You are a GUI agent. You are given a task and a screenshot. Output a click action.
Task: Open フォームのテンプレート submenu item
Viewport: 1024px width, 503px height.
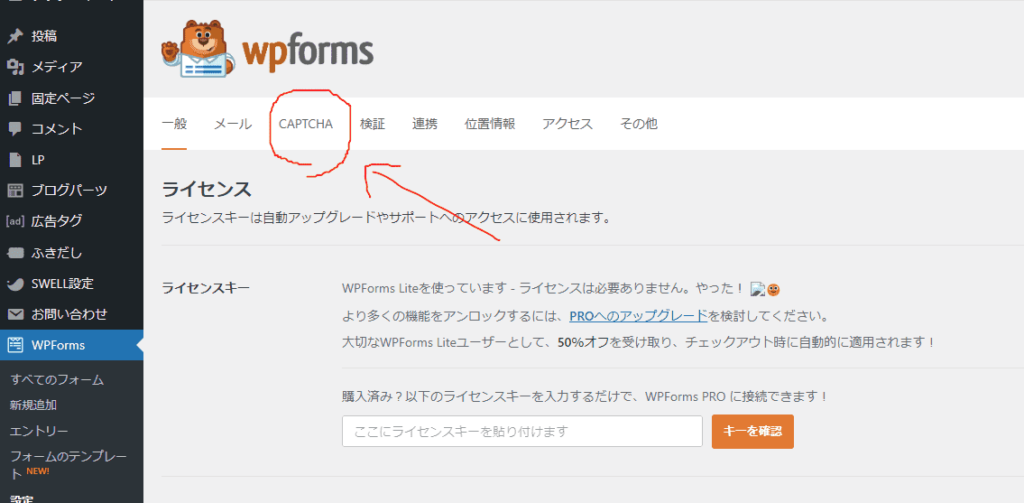coord(68,465)
